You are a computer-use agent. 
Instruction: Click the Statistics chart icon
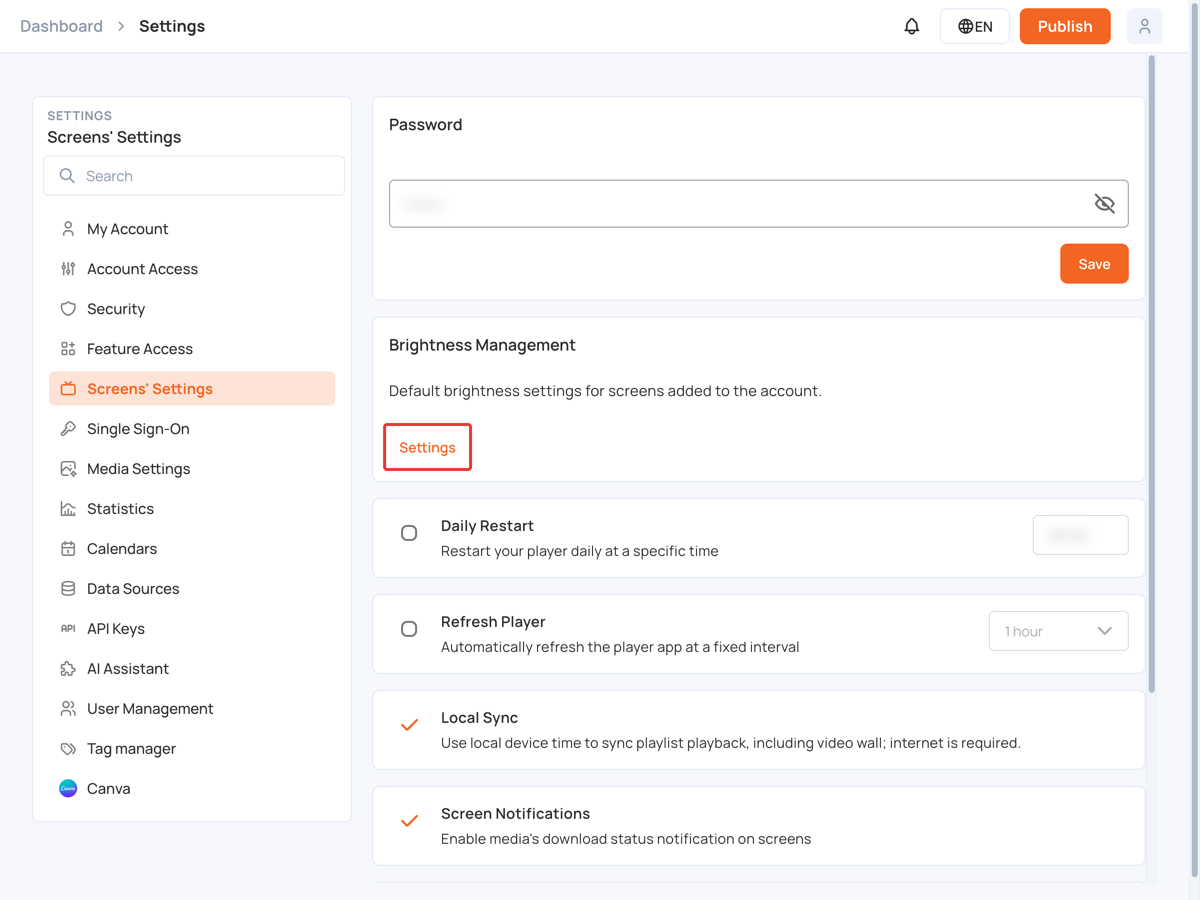(x=68, y=509)
